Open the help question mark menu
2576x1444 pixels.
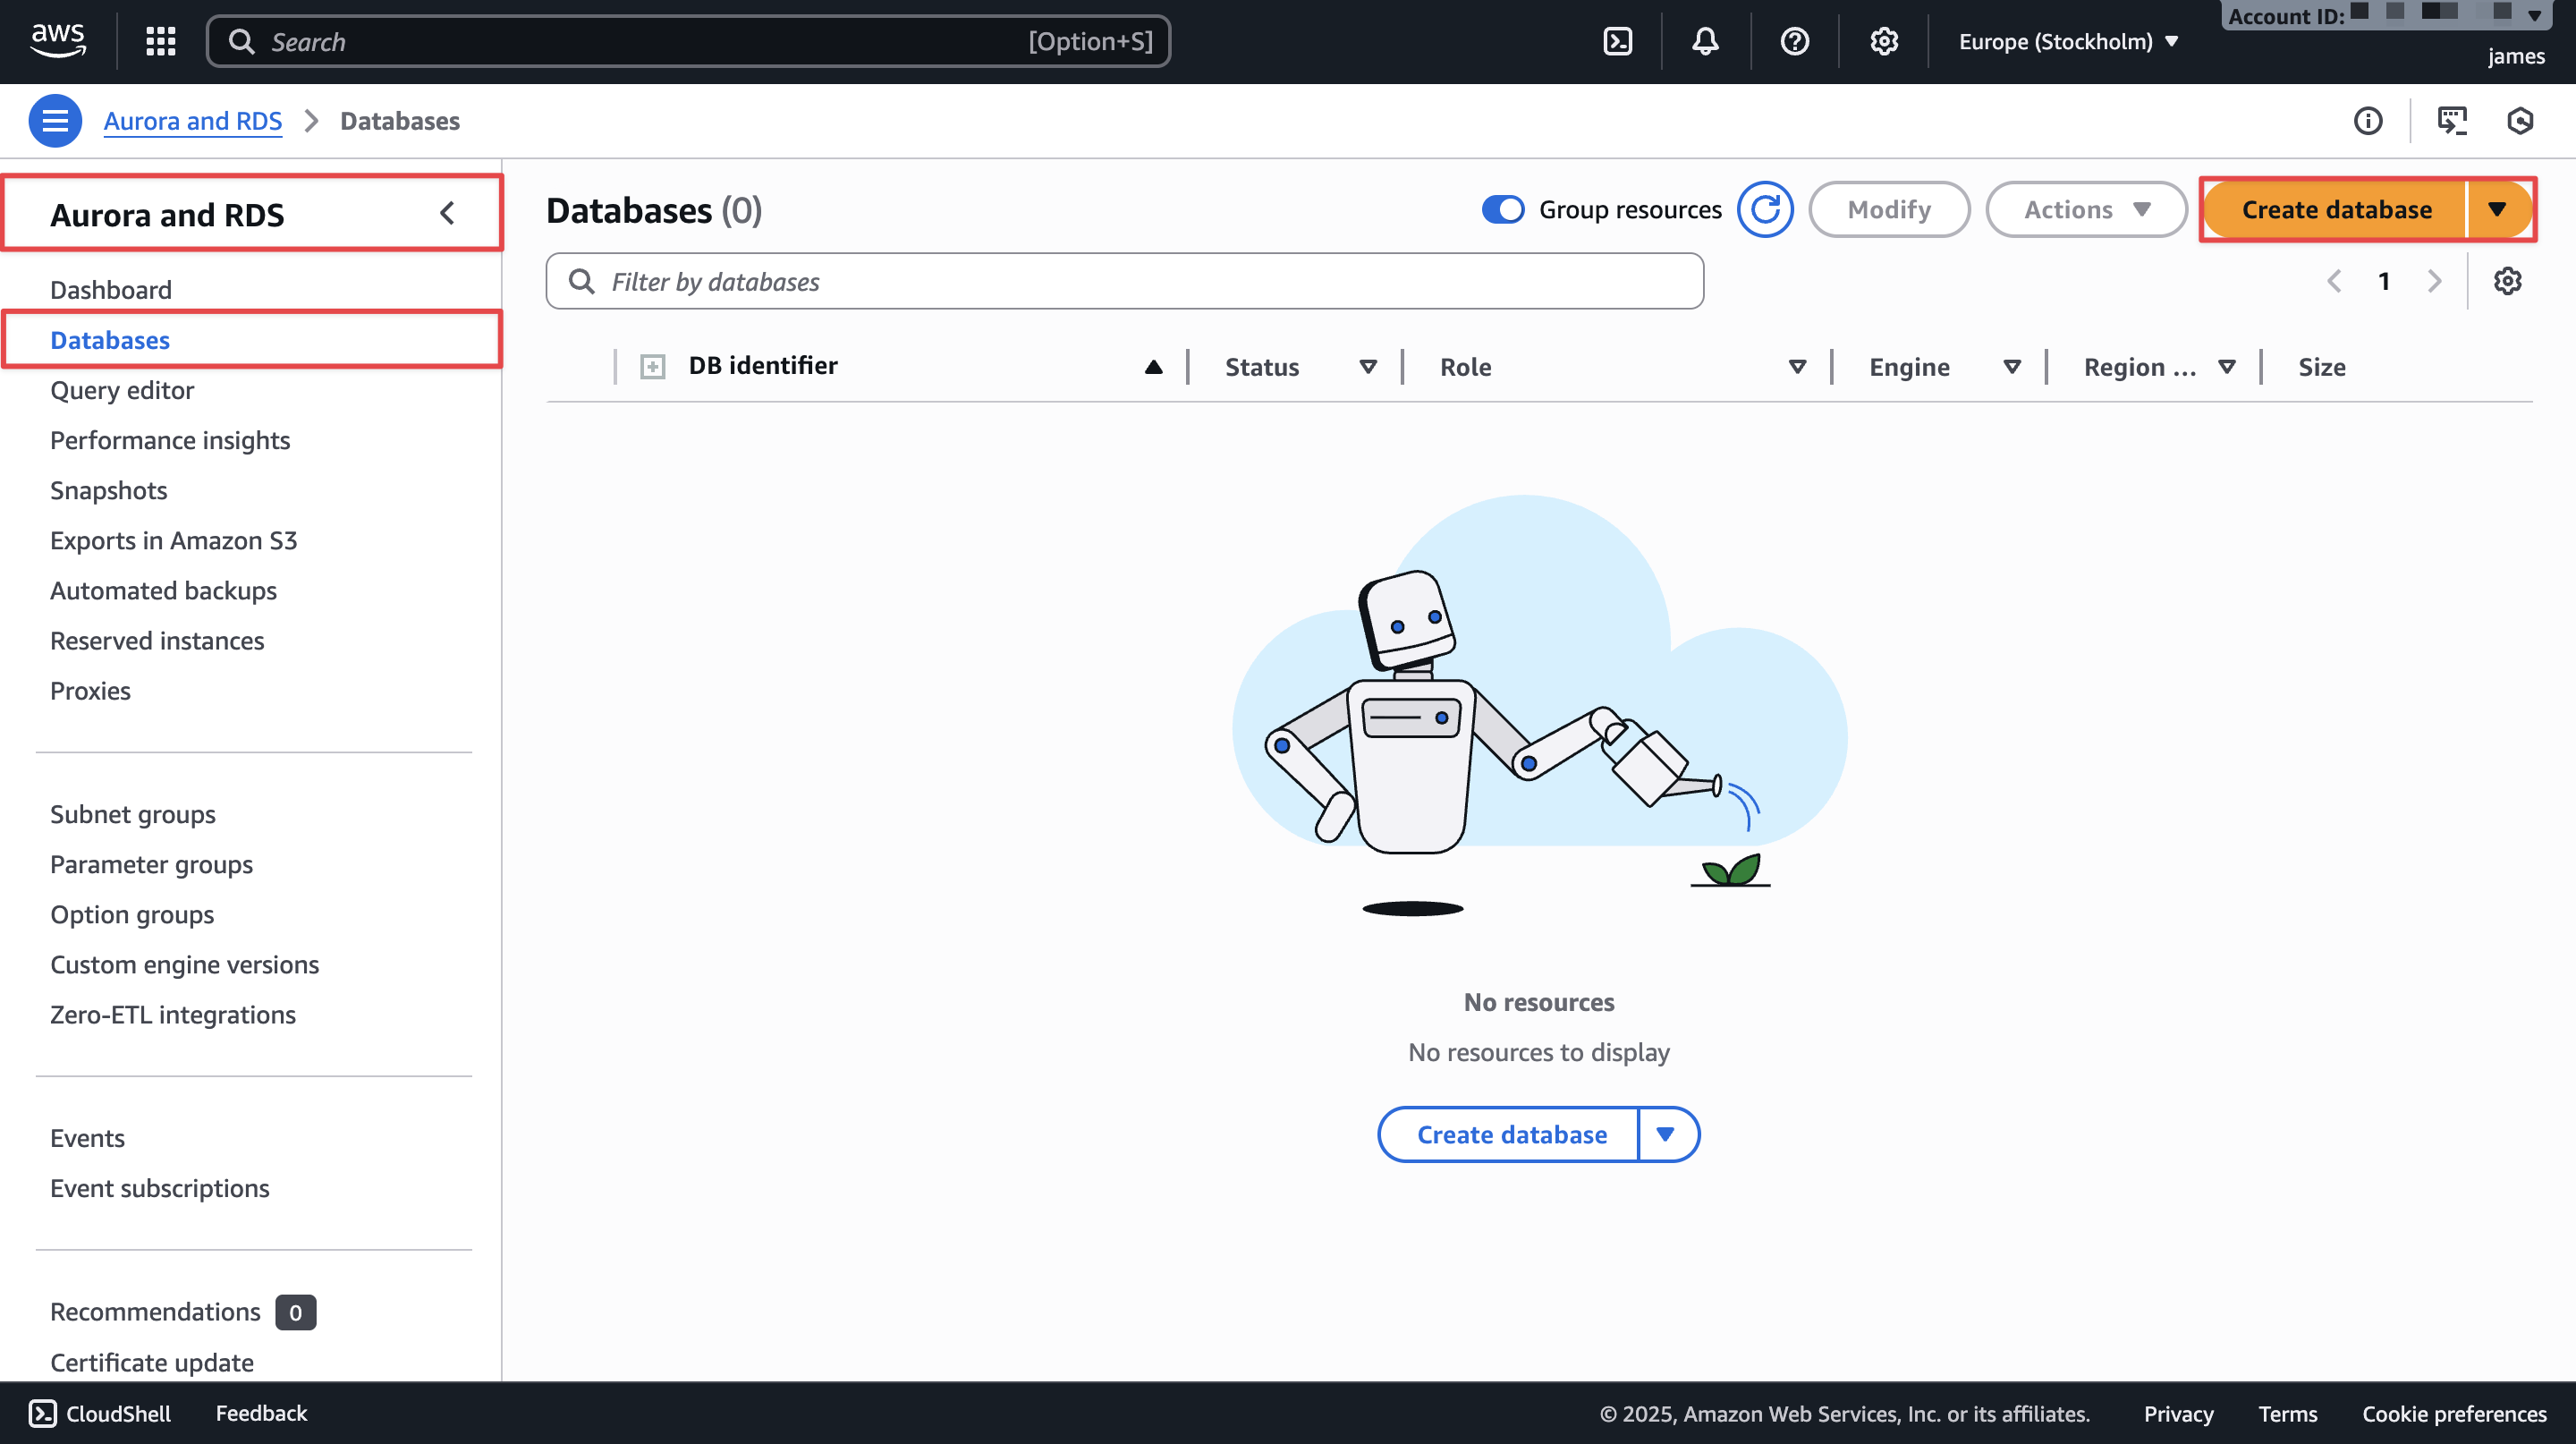tap(1794, 41)
